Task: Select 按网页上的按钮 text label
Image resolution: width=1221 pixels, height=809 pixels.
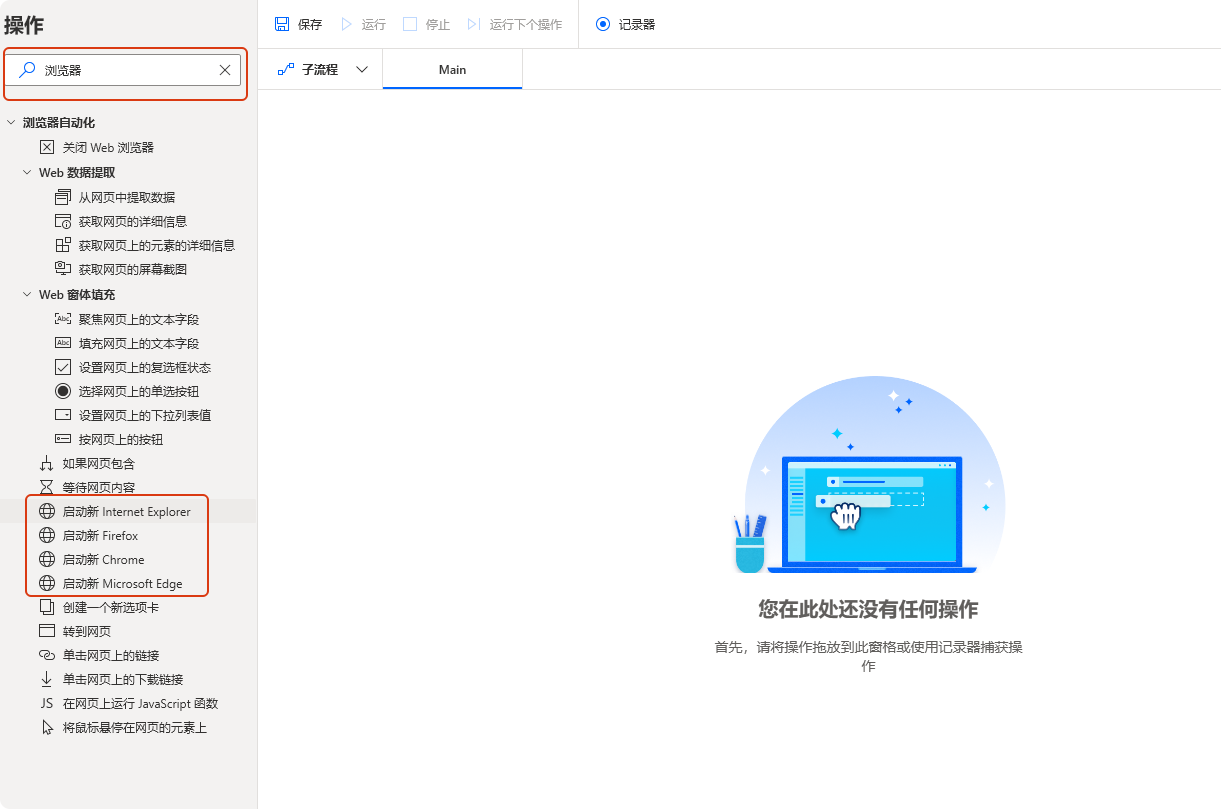Action: (121, 440)
